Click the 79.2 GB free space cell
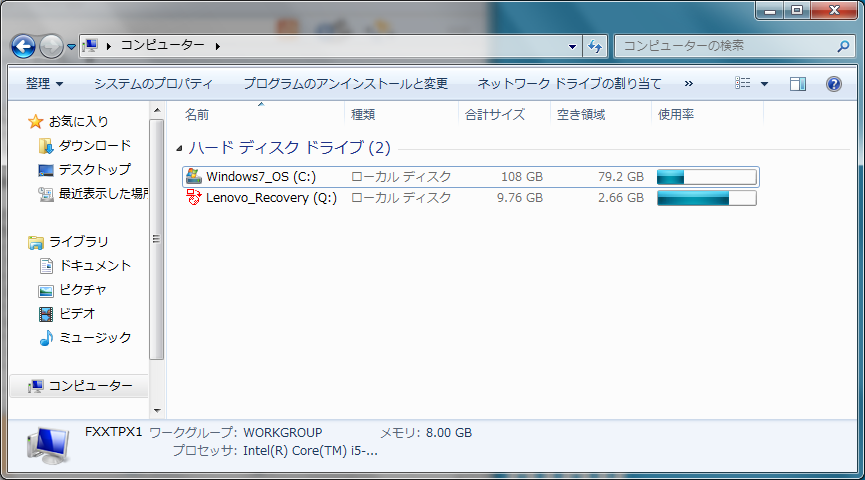This screenshot has width=865, height=480. [621, 177]
